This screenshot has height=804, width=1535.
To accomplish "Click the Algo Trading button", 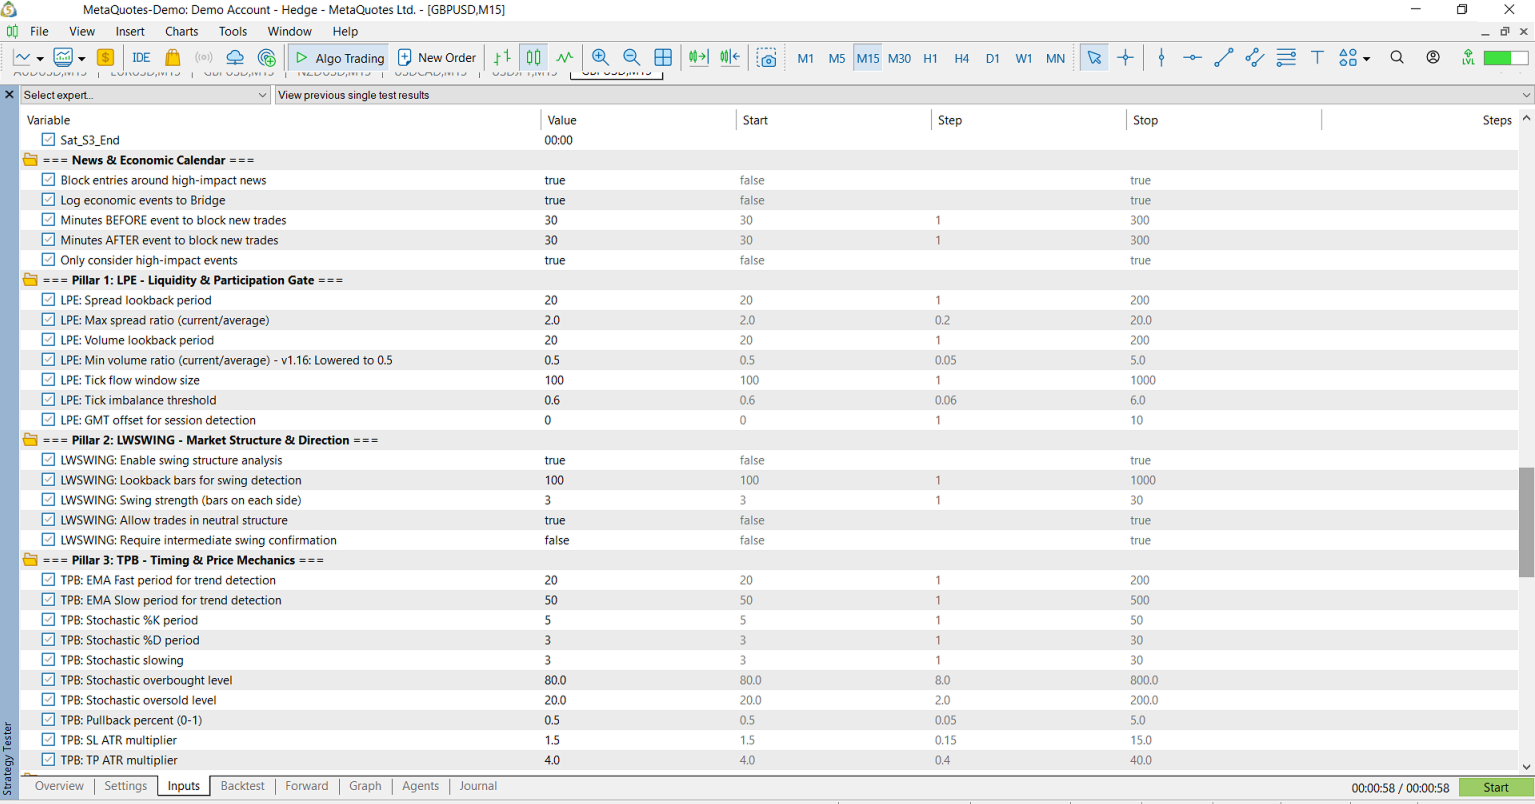I will (340, 58).
